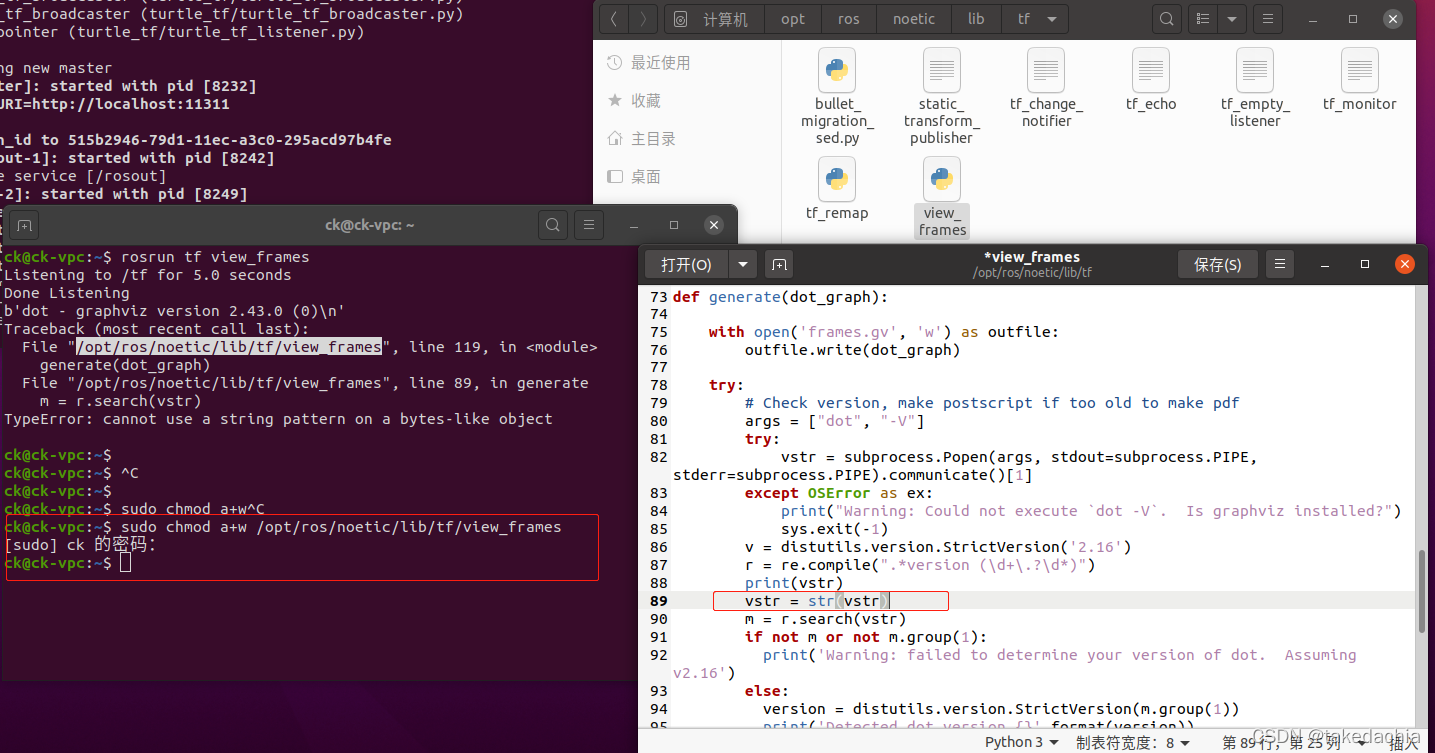Select the tf_change_notifier file icon
The width and height of the screenshot is (1435, 753).
tap(1046, 71)
